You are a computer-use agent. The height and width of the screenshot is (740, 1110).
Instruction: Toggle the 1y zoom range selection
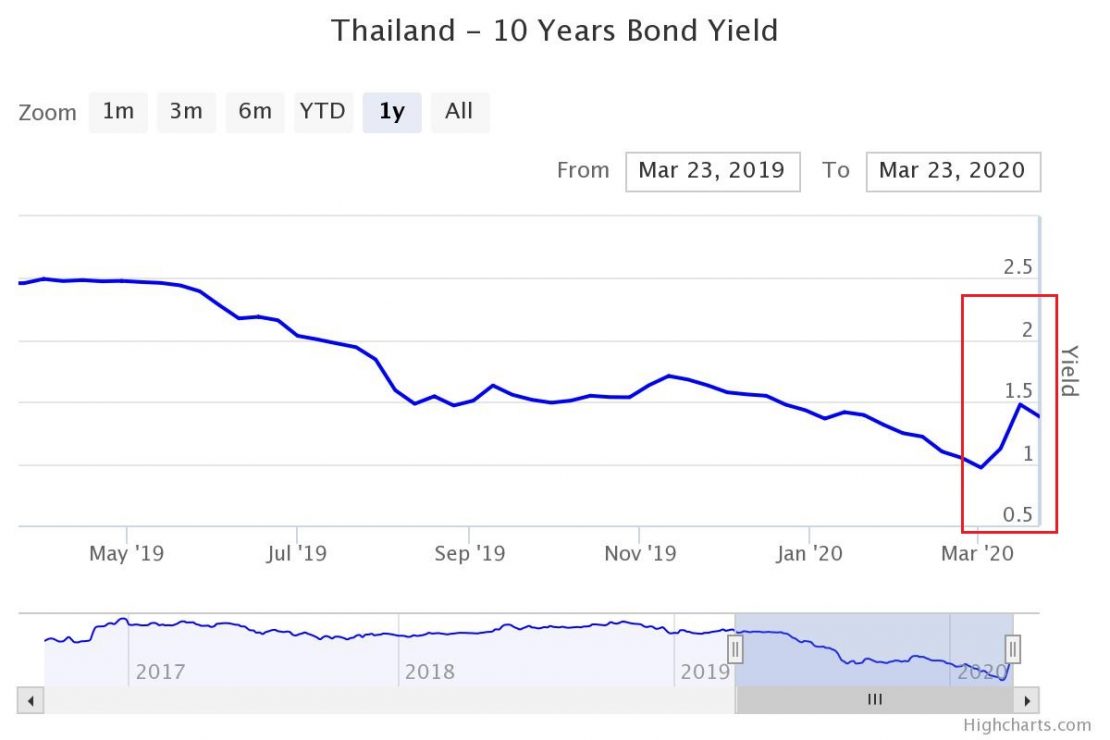coord(391,112)
